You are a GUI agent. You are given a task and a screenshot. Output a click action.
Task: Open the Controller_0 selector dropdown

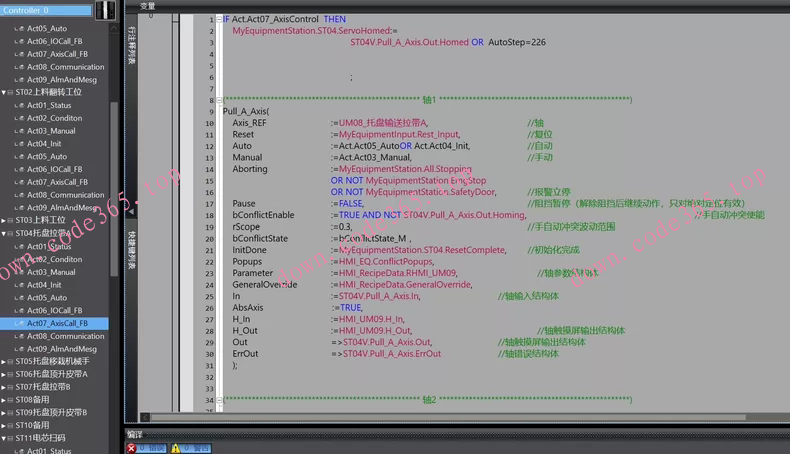point(87,11)
